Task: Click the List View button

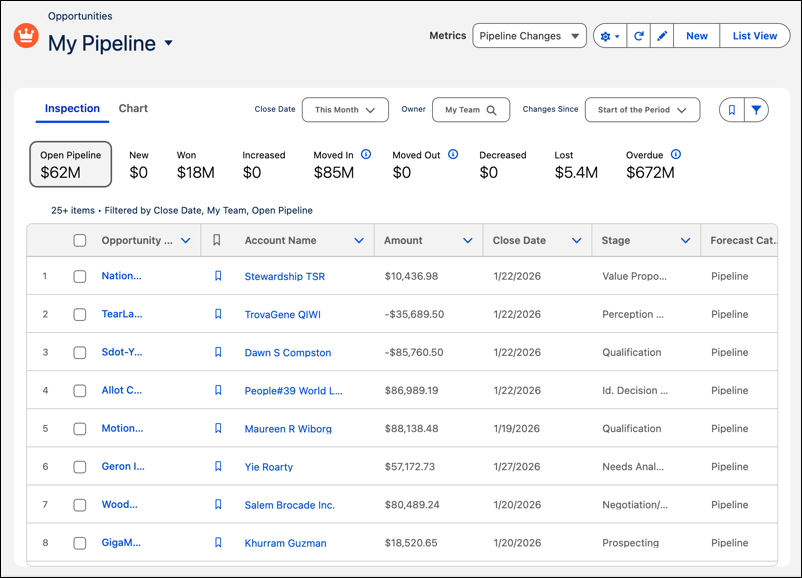Action: tap(754, 36)
